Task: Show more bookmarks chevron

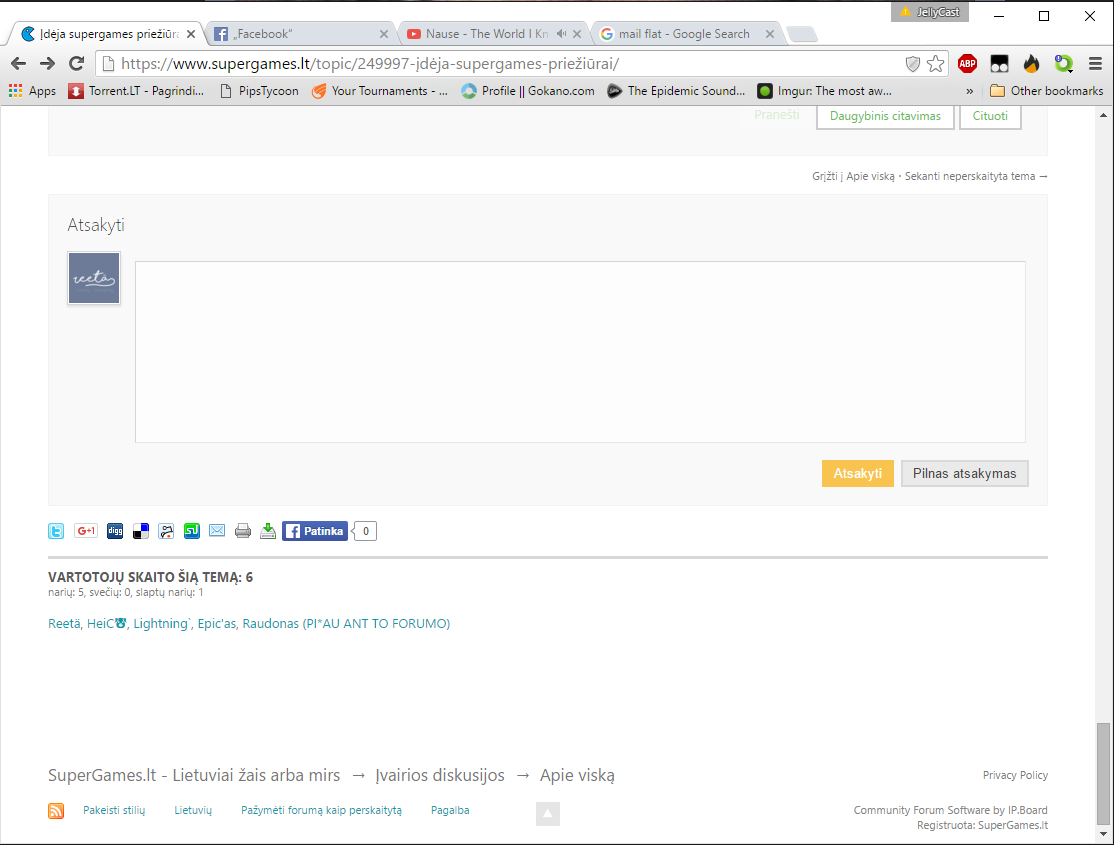Action: point(970,91)
